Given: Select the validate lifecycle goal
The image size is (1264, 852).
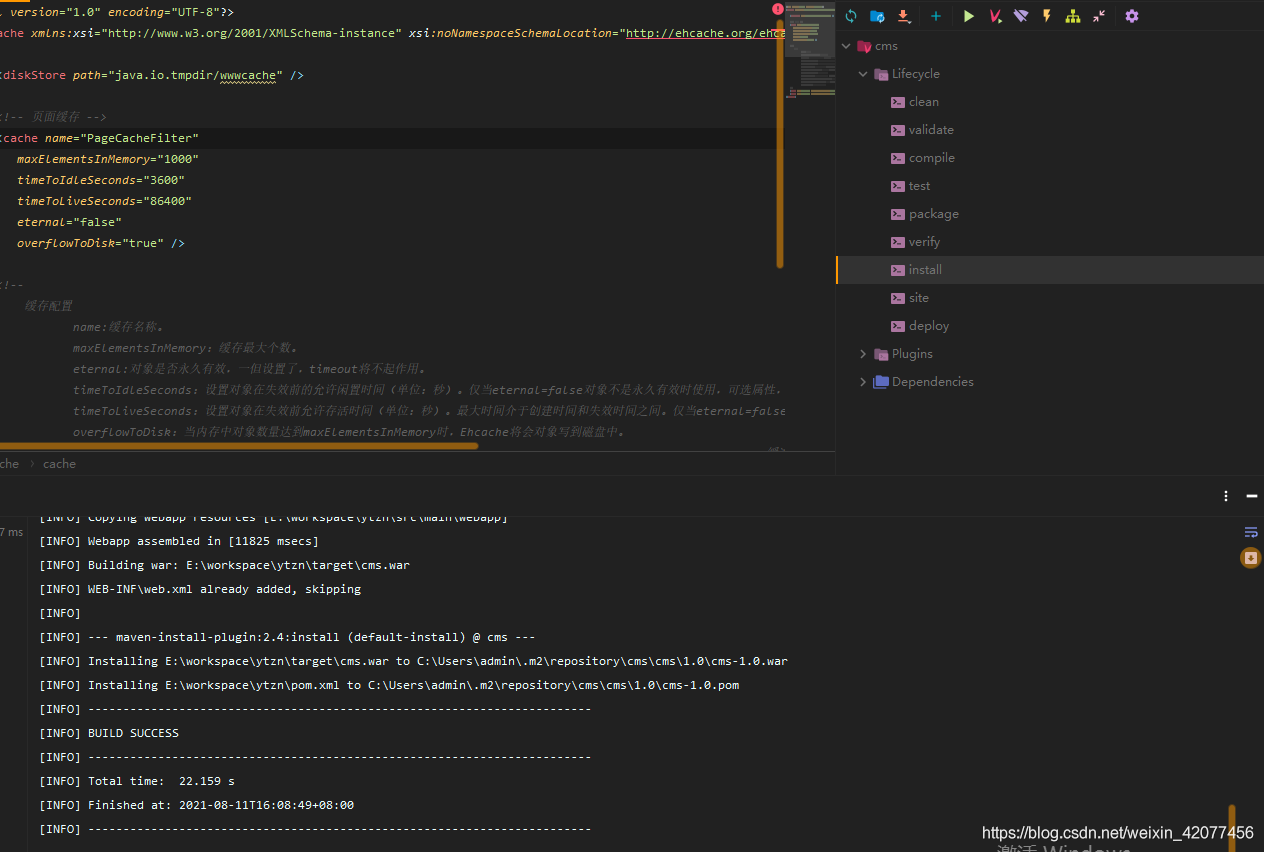Looking at the screenshot, I should pyautogui.click(x=931, y=130).
